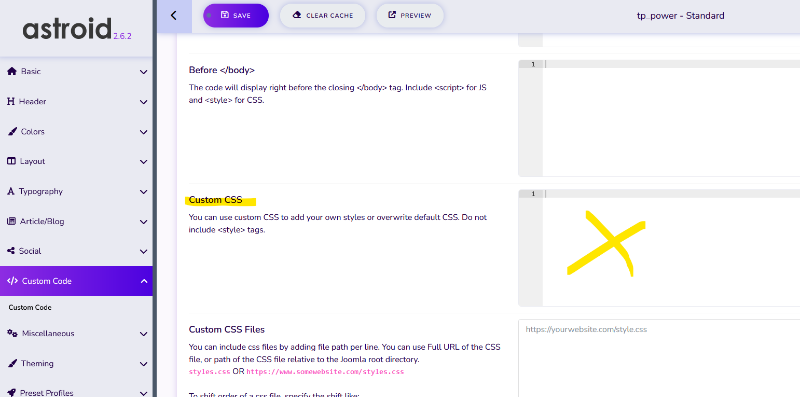The height and width of the screenshot is (397, 800).
Task: Expand the Header section chevron
Action: click(x=143, y=102)
